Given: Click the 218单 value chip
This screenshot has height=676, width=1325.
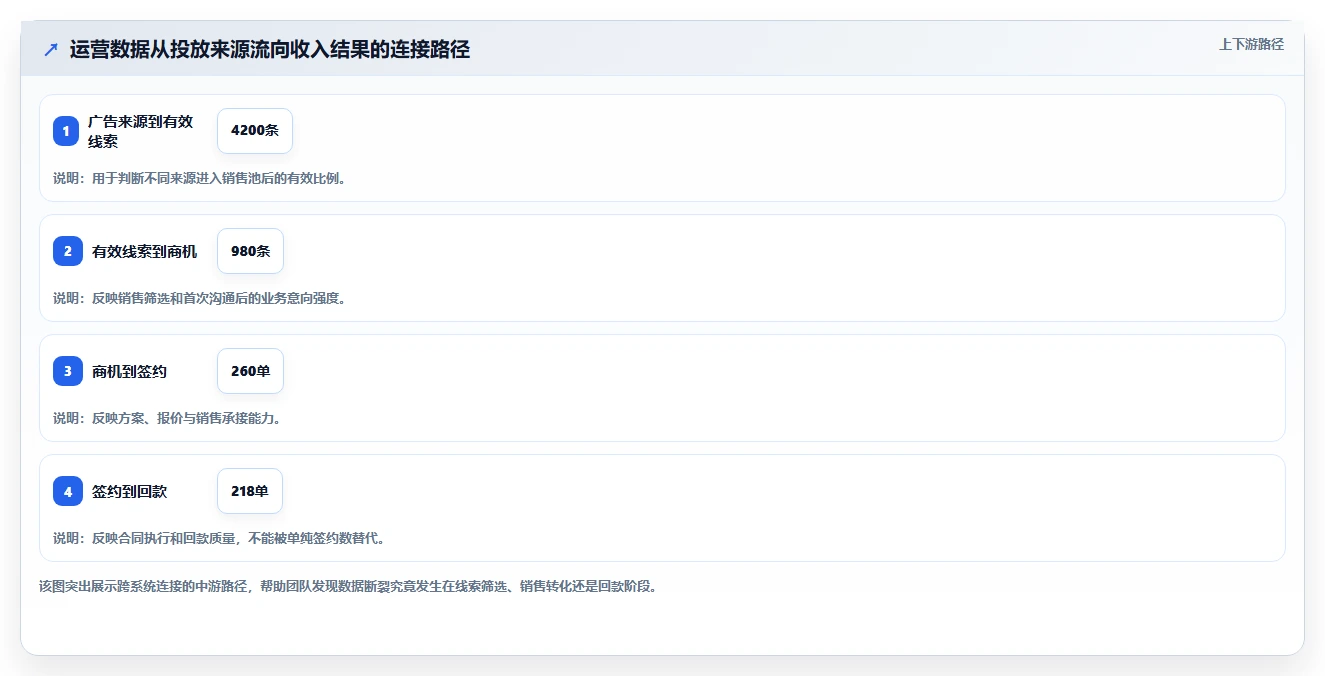Looking at the screenshot, I should pyautogui.click(x=250, y=491).
